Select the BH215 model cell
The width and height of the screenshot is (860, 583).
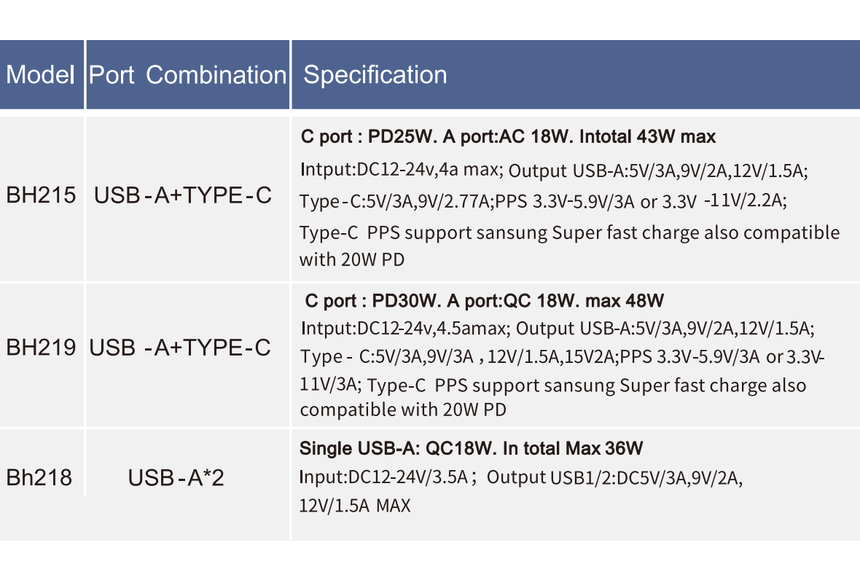point(41,195)
